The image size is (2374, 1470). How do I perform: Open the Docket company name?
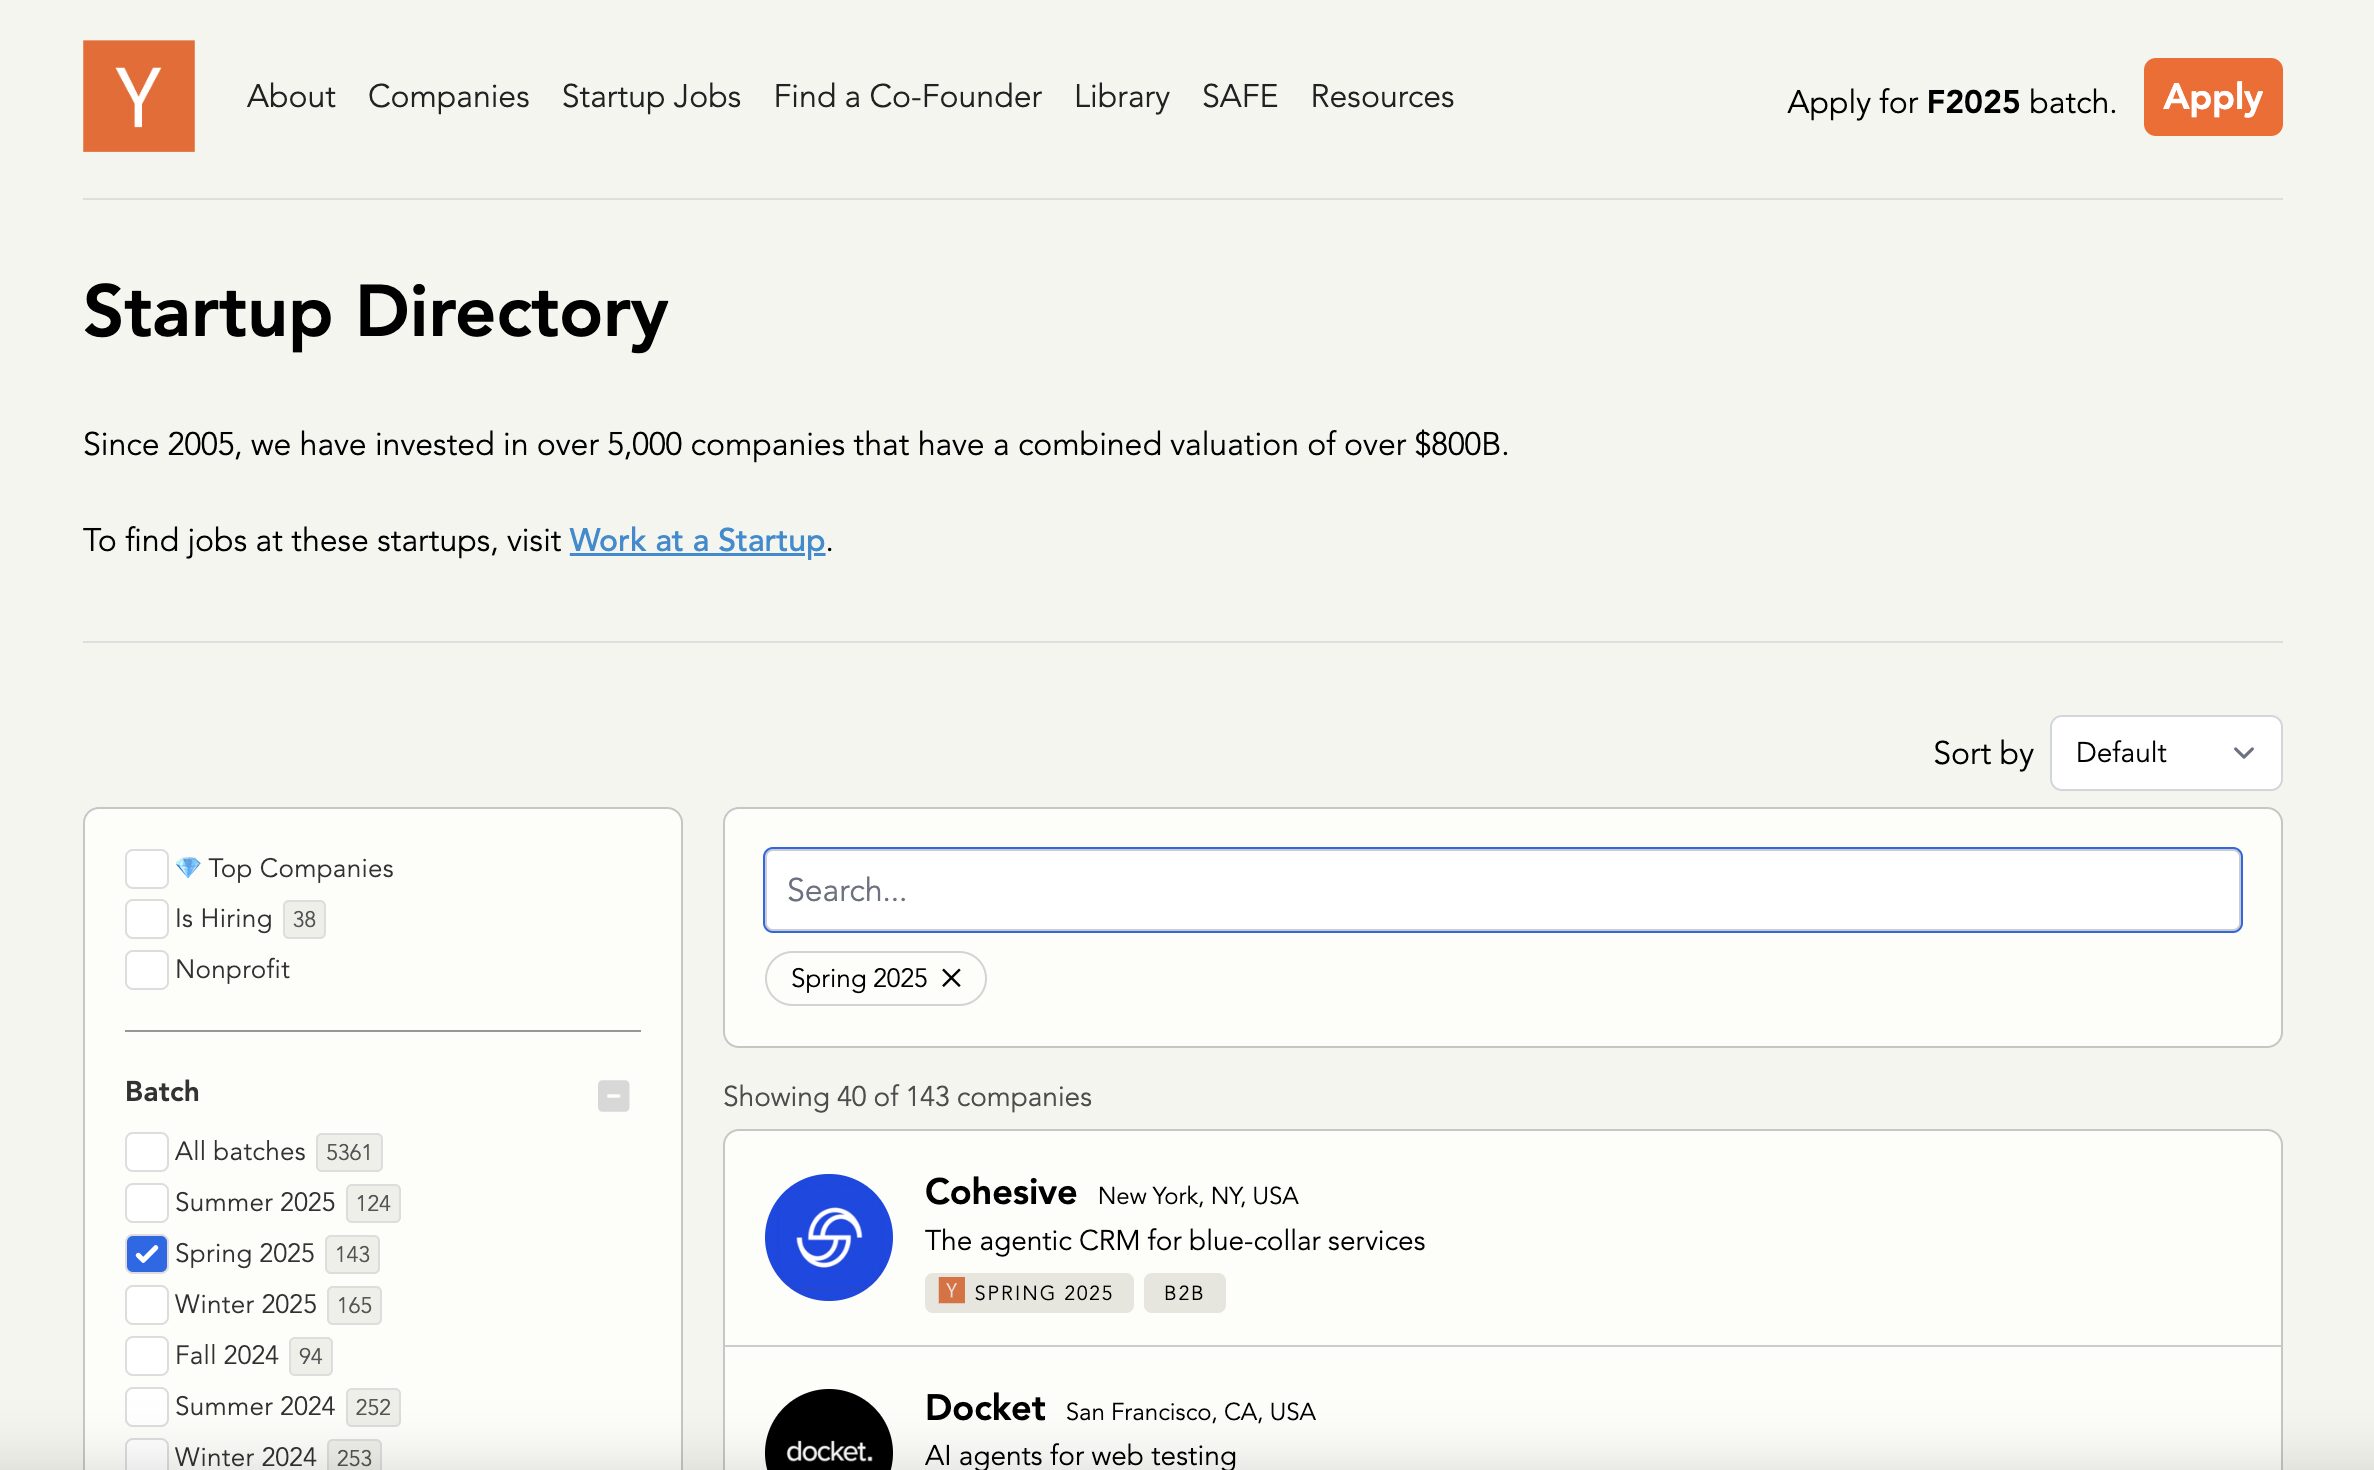(985, 1408)
